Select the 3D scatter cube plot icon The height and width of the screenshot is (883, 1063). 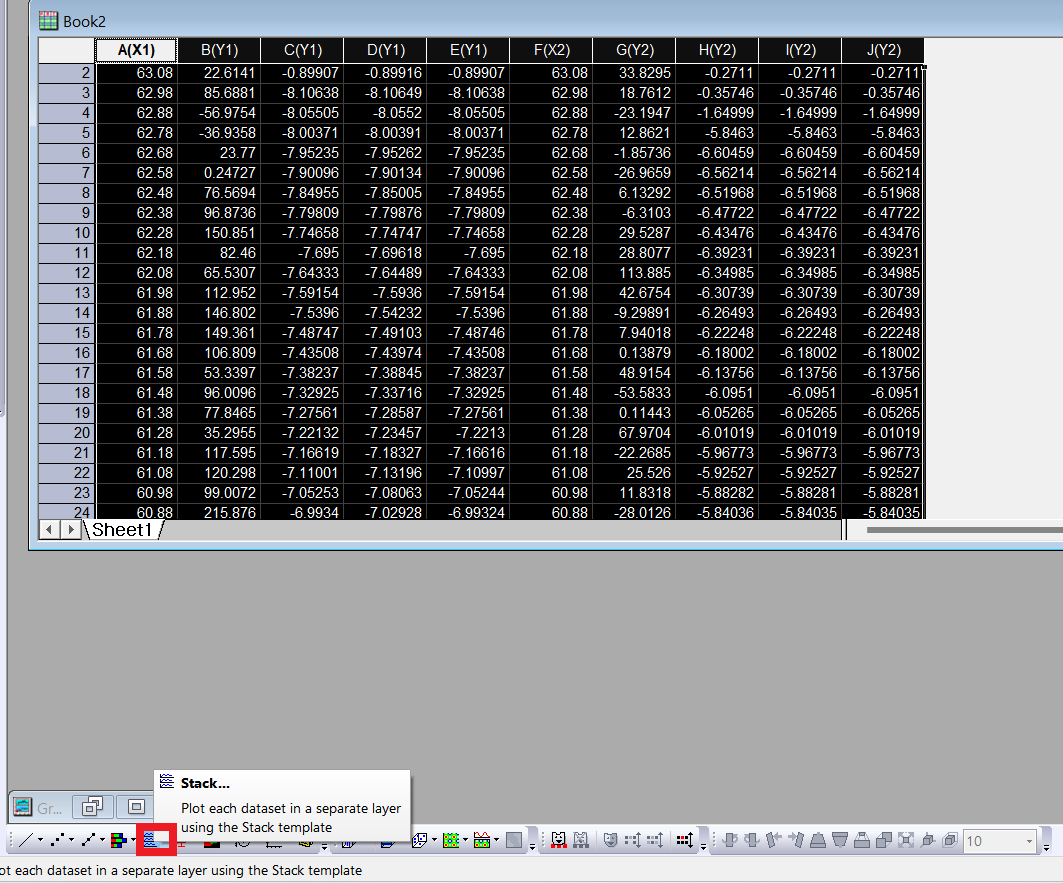(419, 841)
